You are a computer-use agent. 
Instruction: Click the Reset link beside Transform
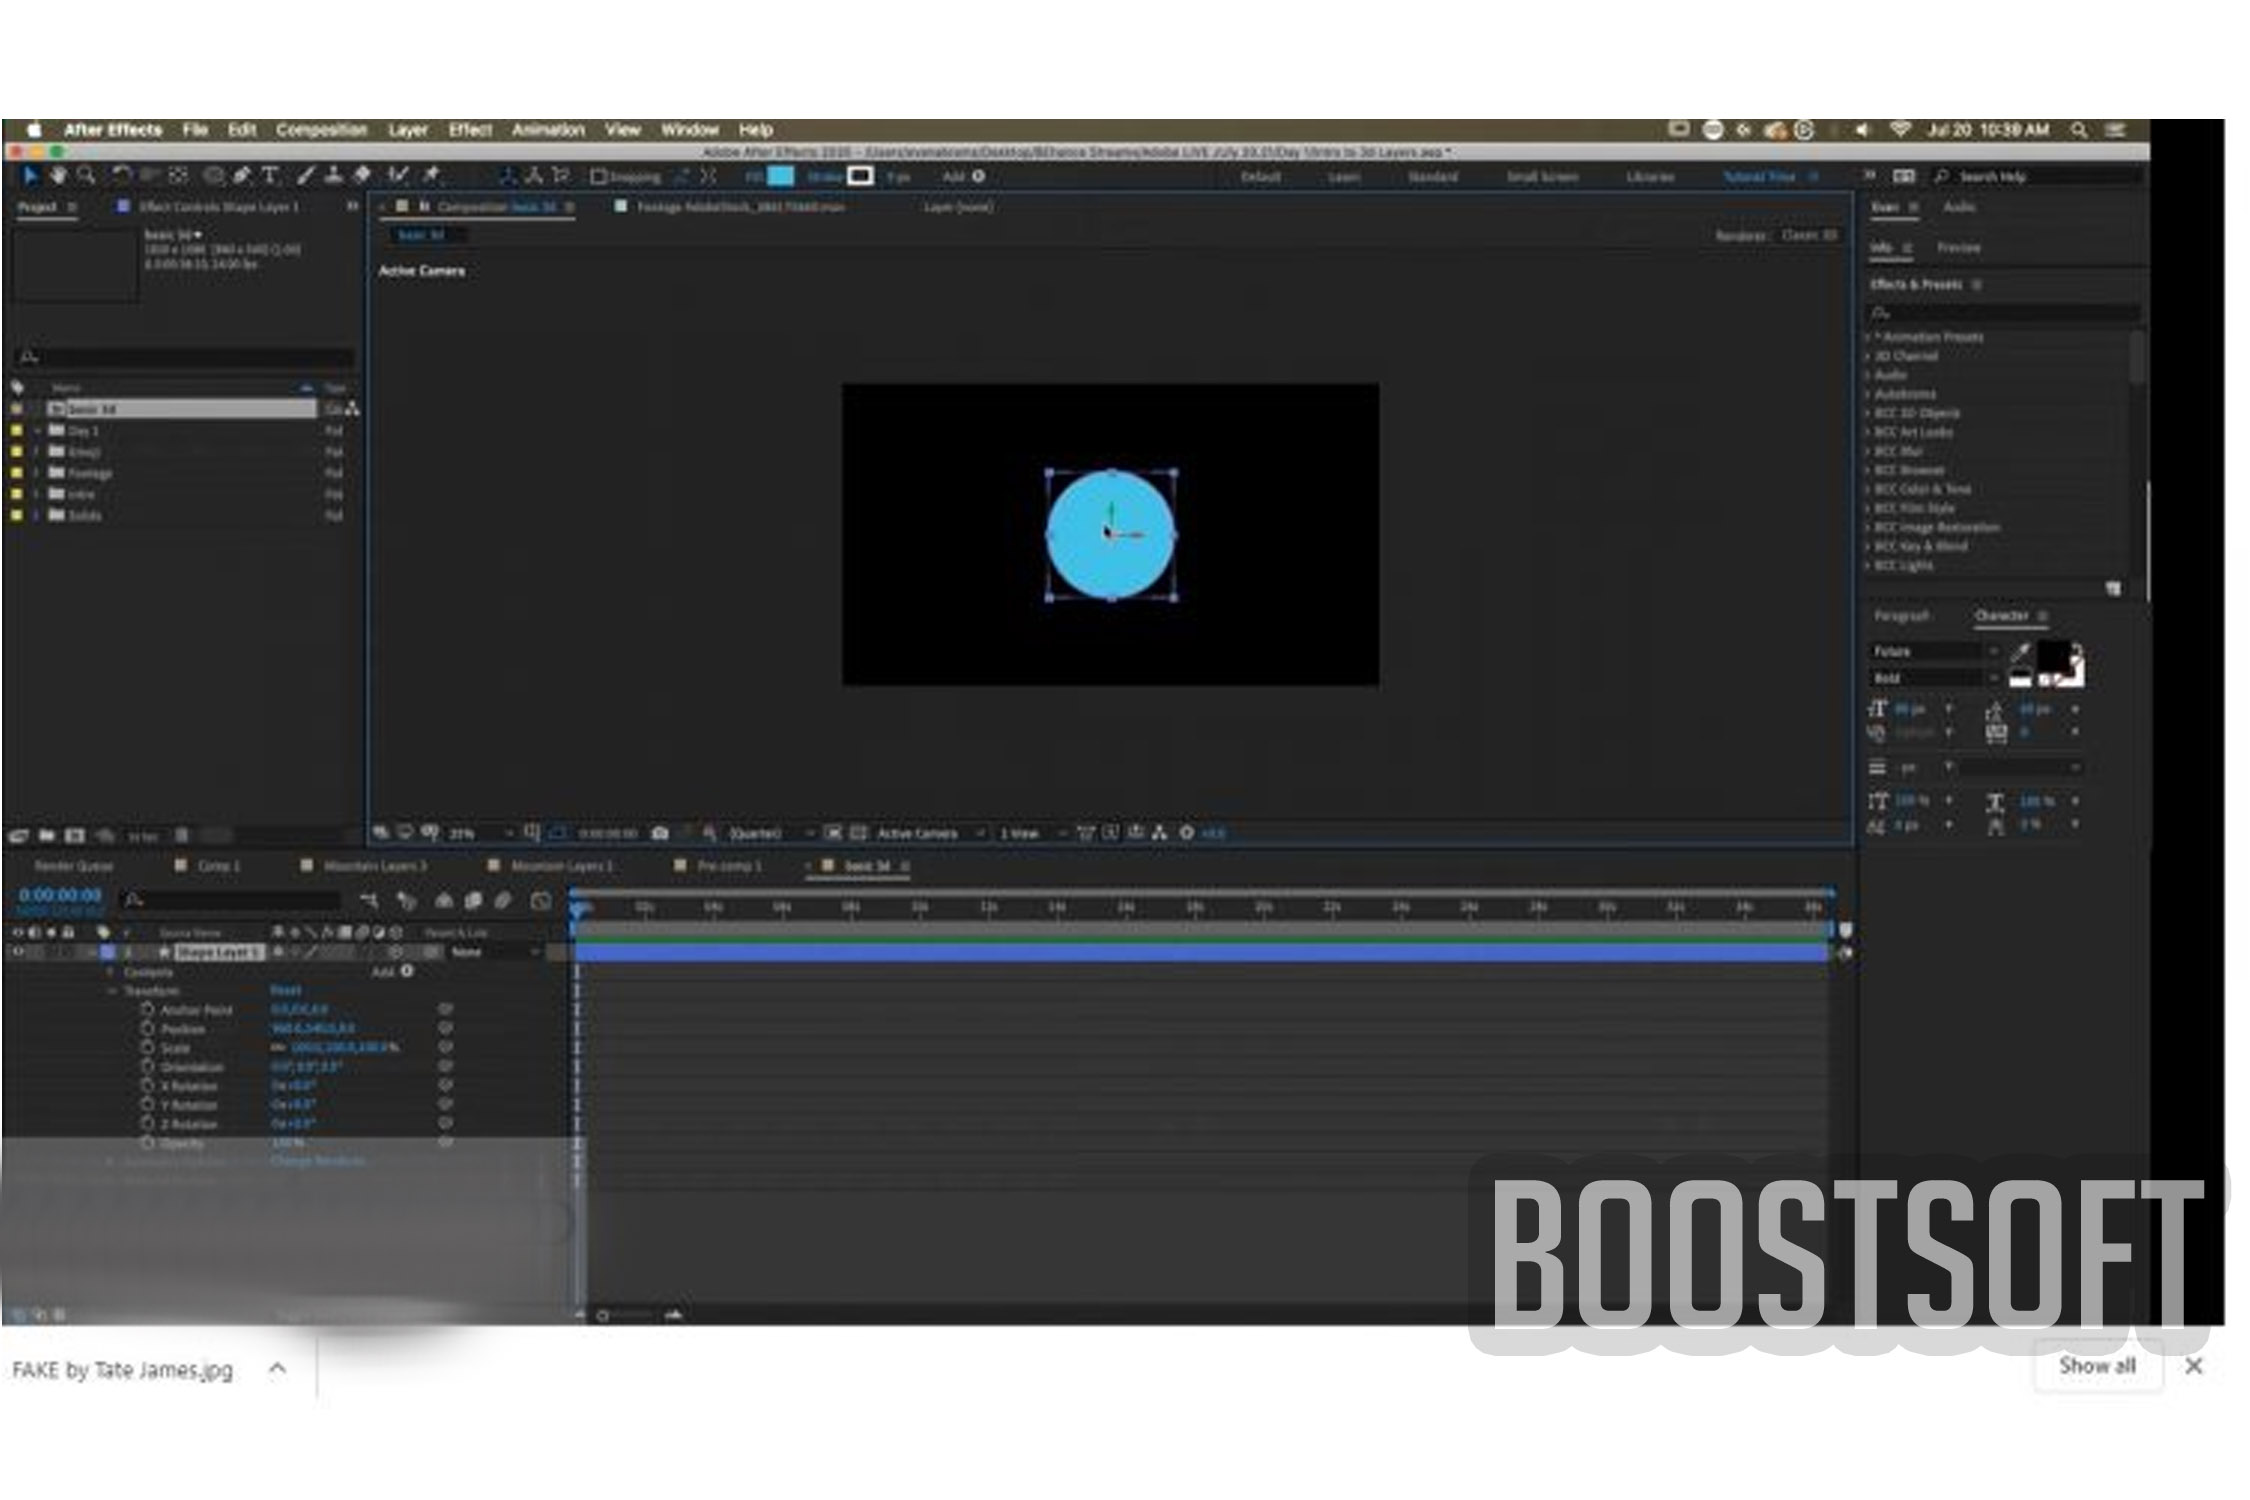pyautogui.click(x=286, y=991)
